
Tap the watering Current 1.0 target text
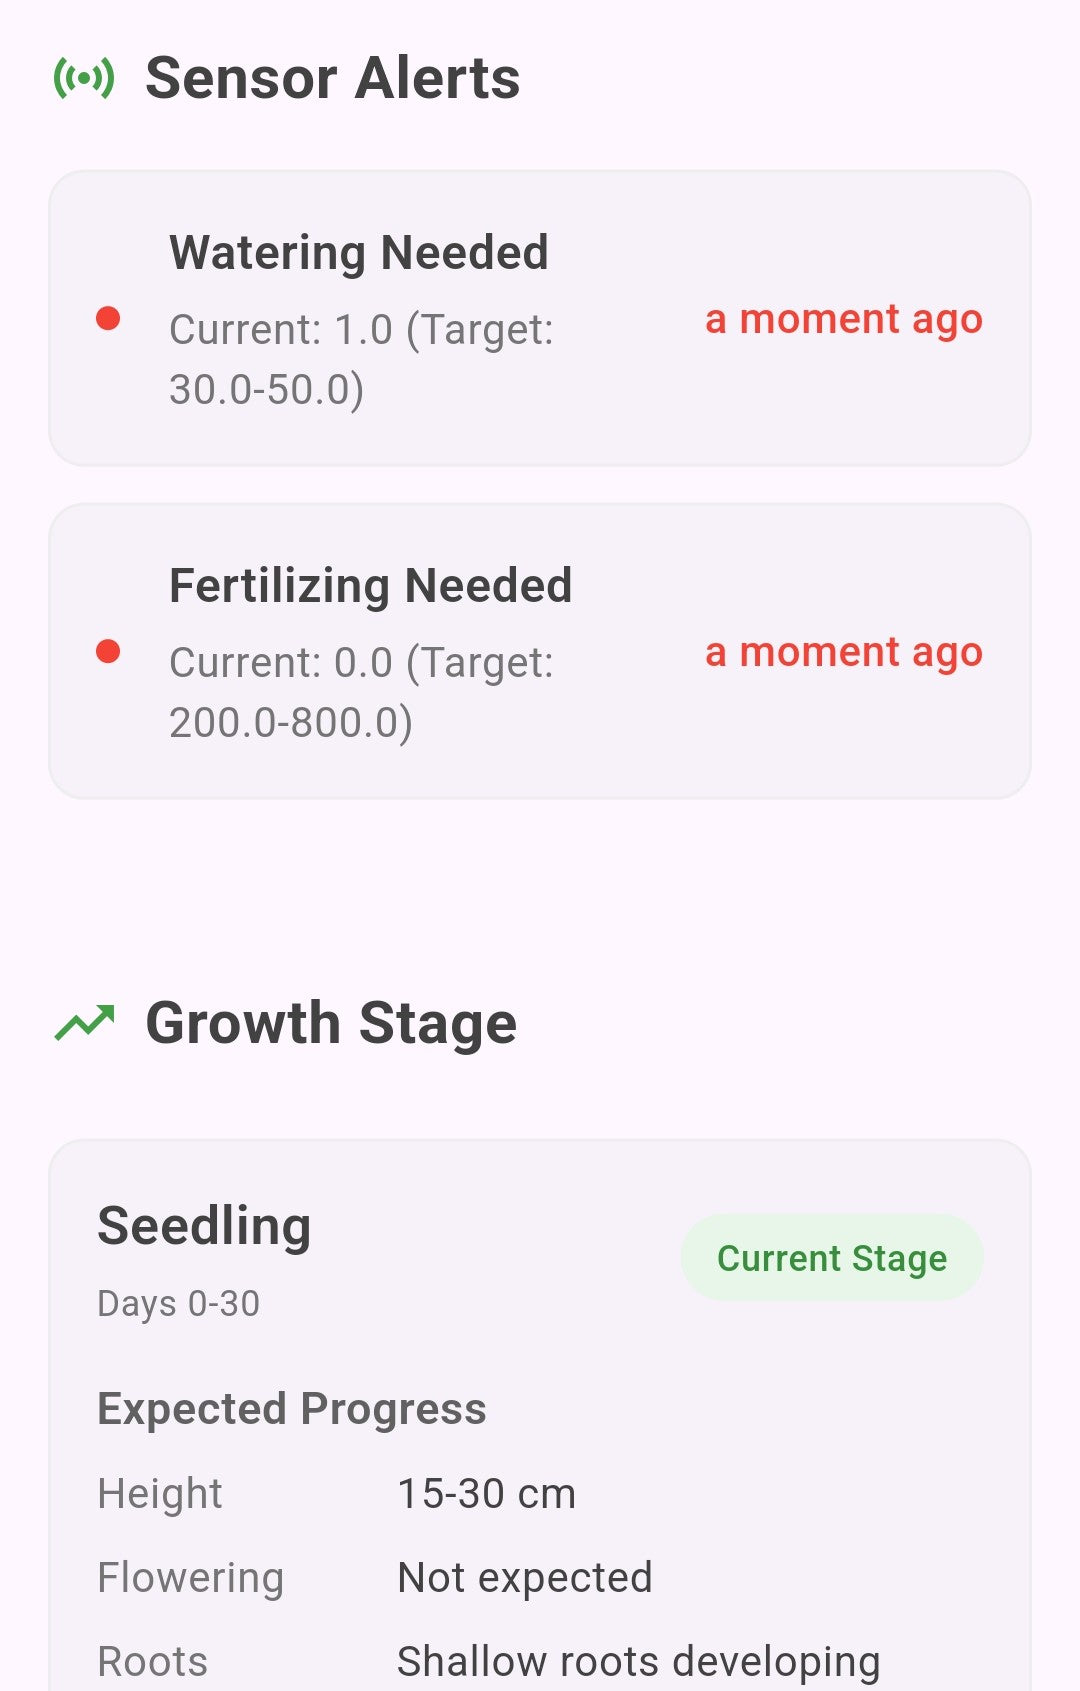click(361, 359)
